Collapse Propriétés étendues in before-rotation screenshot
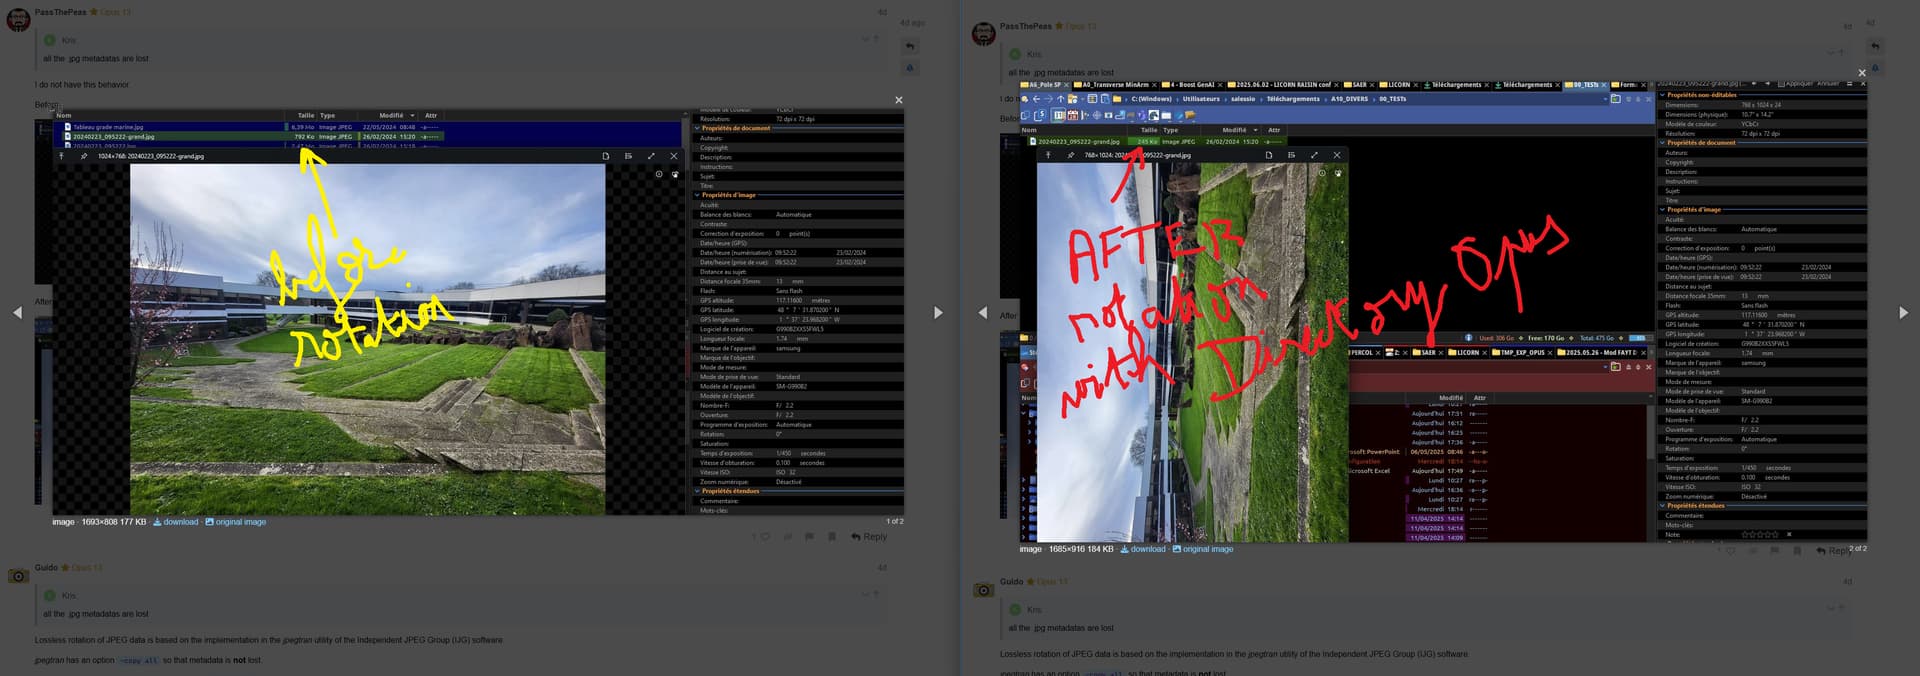This screenshot has width=1920, height=676. (x=698, y=491)
